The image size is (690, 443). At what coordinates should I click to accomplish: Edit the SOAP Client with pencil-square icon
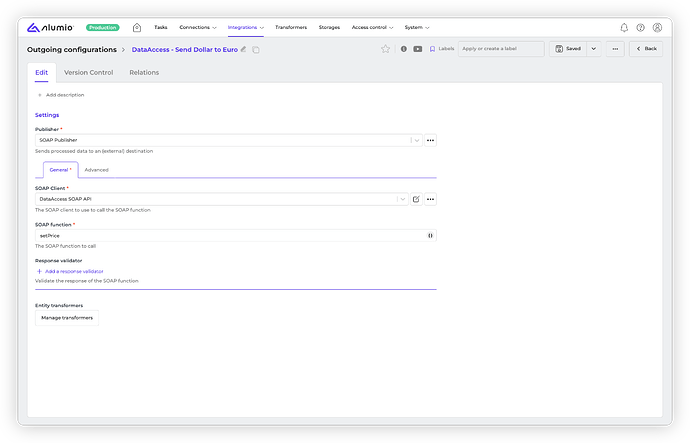(x=416, y=199)
